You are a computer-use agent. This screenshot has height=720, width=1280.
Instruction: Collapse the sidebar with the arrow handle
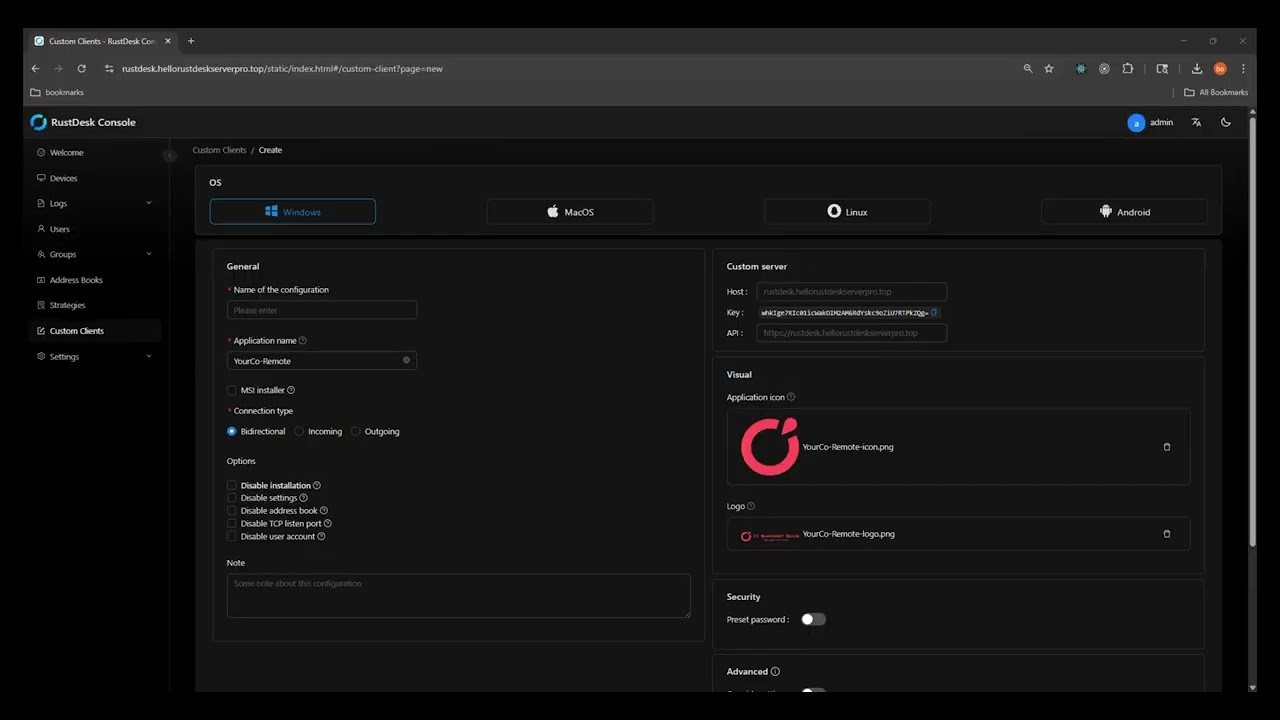click(170, 155)
